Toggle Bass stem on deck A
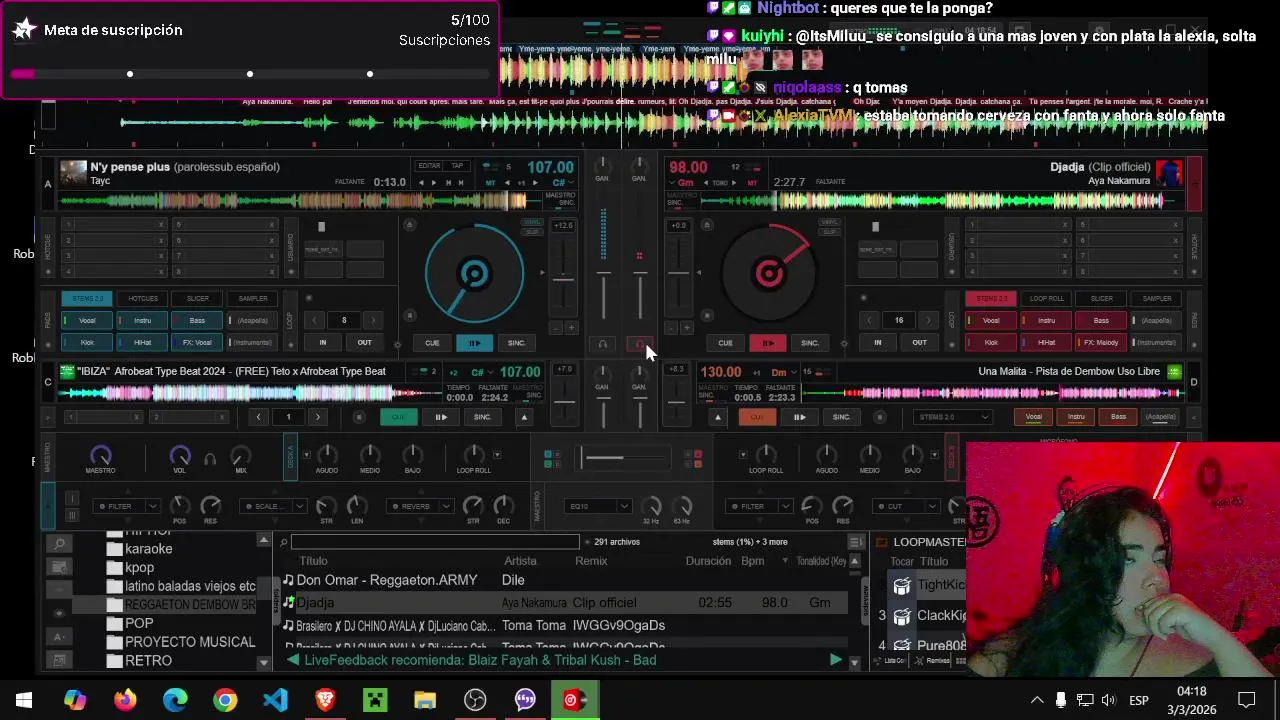 point(197,320)
